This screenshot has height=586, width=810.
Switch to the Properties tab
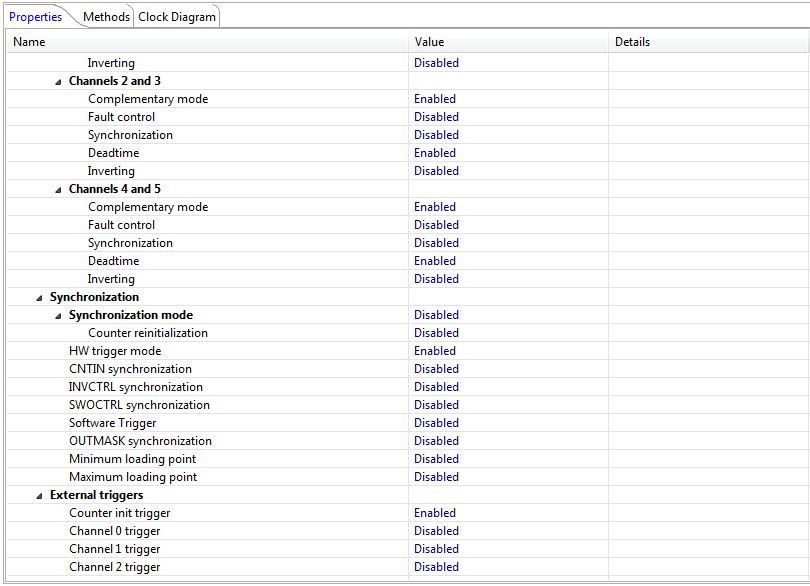(x=36, y=17)
